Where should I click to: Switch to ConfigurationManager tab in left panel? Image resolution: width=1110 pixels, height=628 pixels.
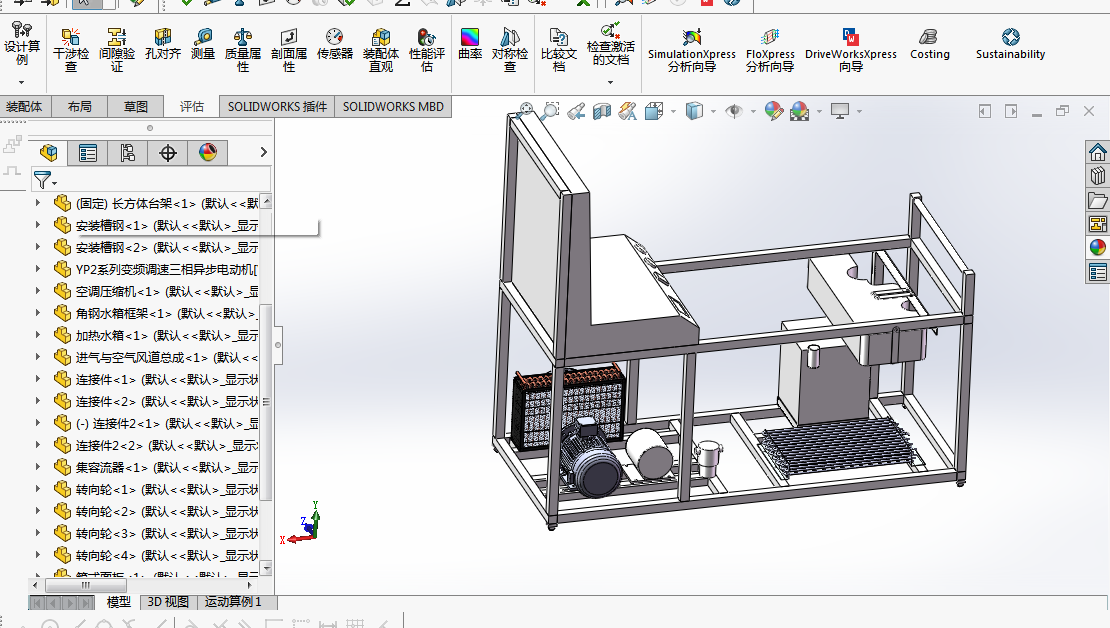tap(127, 153)
